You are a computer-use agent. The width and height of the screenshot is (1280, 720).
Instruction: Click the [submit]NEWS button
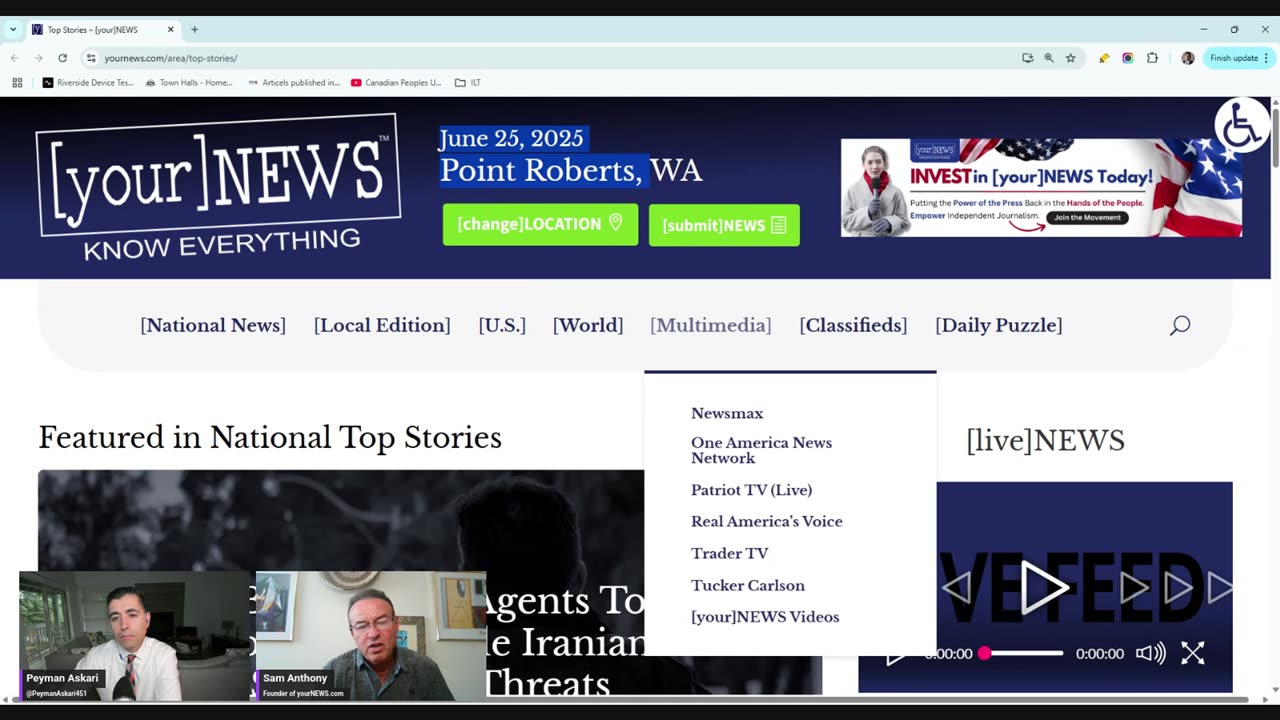click(x=724, y=225)
